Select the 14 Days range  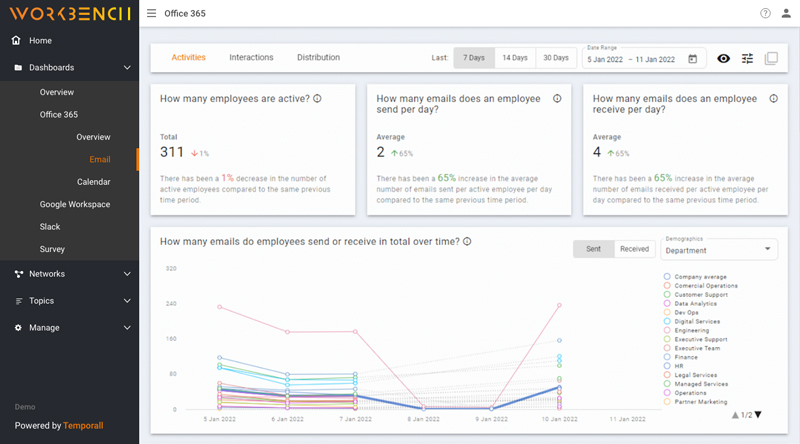[515, 58]
